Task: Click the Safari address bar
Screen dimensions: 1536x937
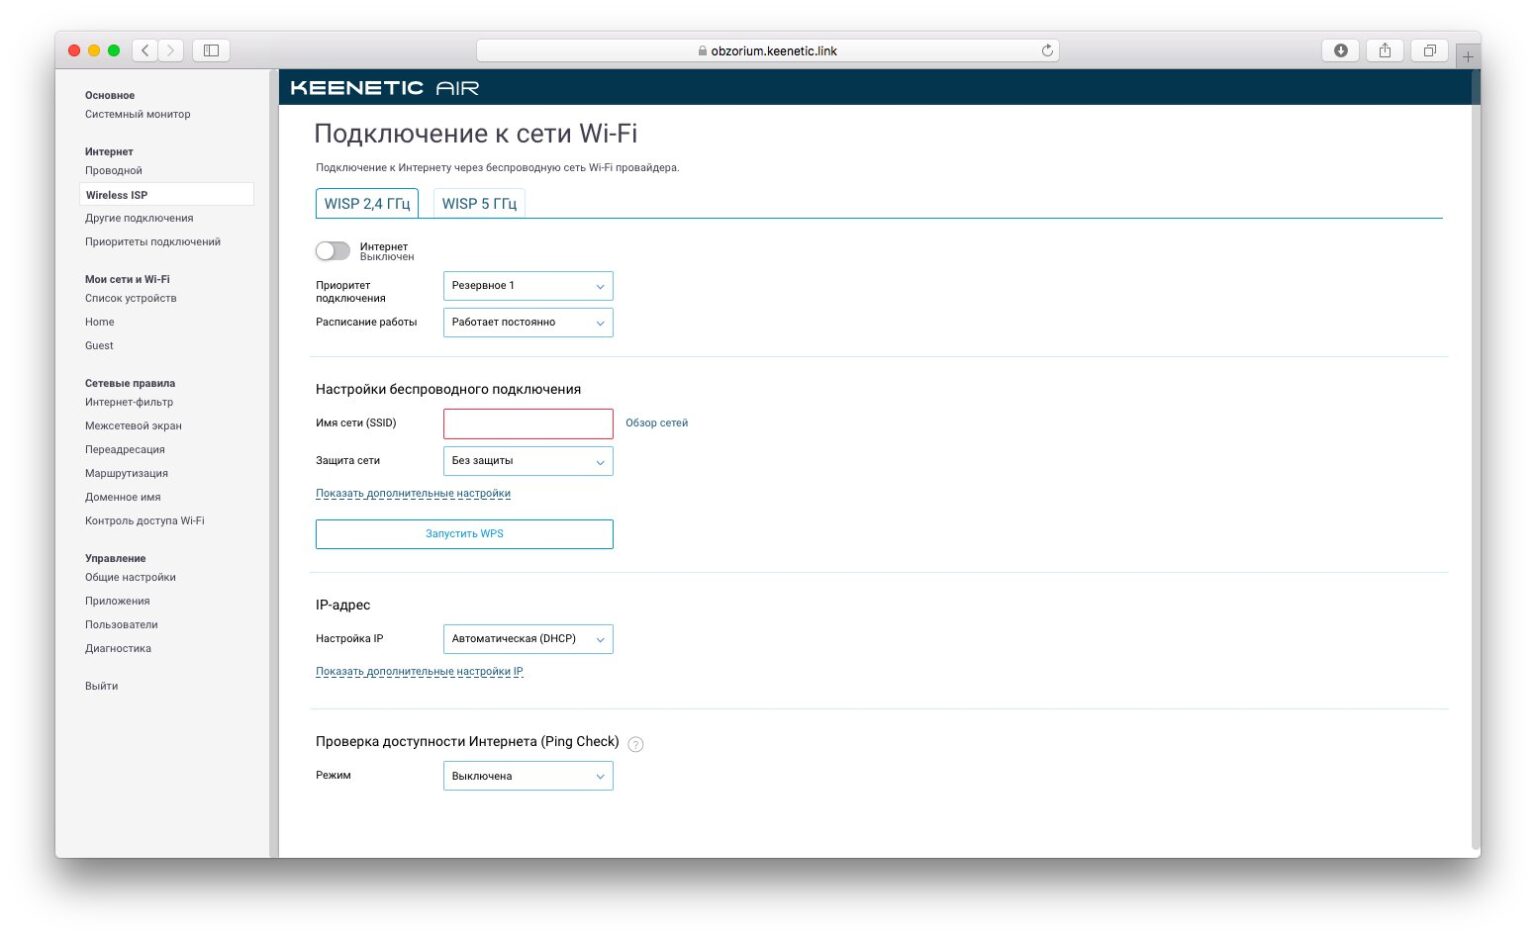Action: point(767,50)
